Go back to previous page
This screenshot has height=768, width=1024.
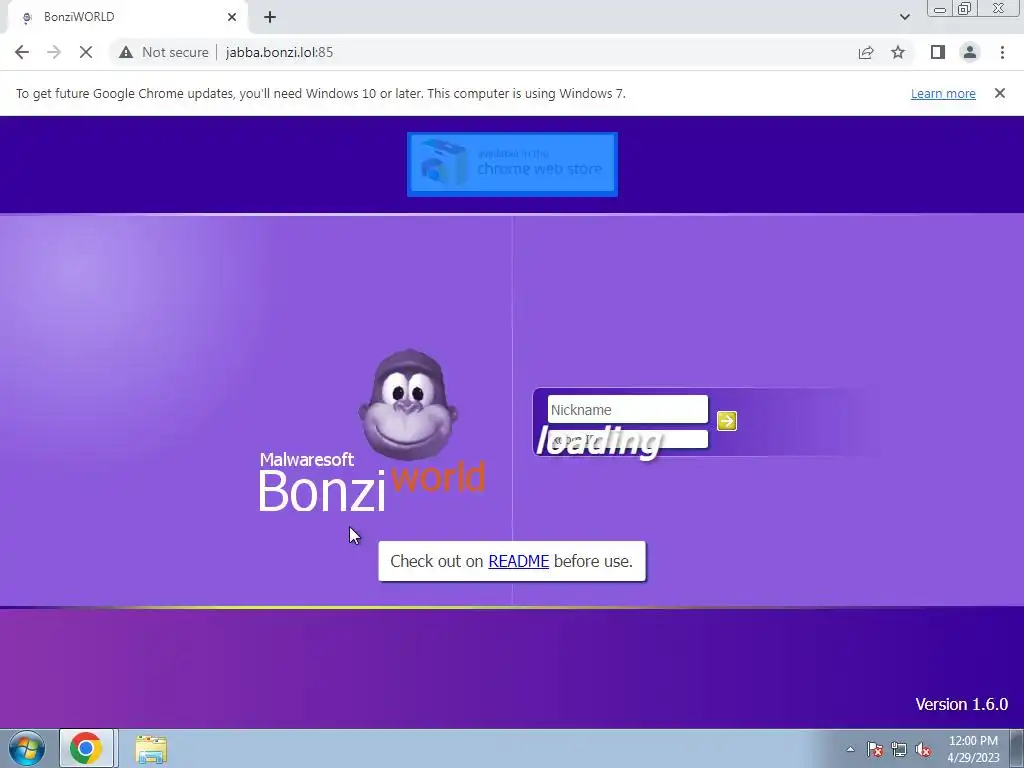[22, 52]
